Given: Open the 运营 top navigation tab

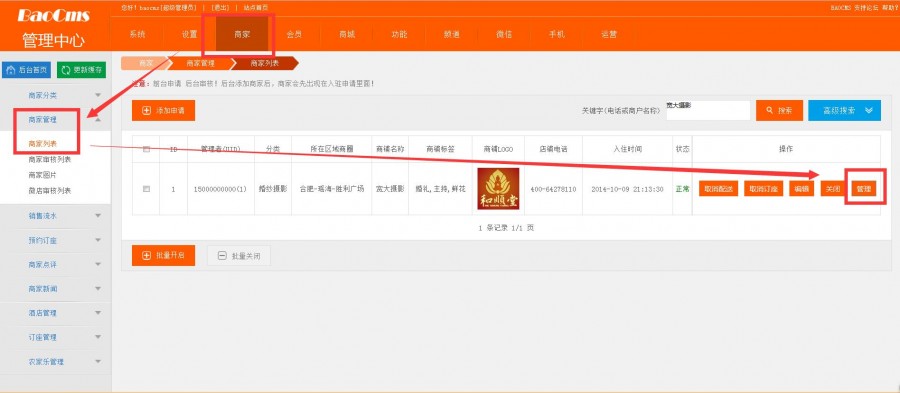Looking at the screenshot, I should tap(608, 34).
